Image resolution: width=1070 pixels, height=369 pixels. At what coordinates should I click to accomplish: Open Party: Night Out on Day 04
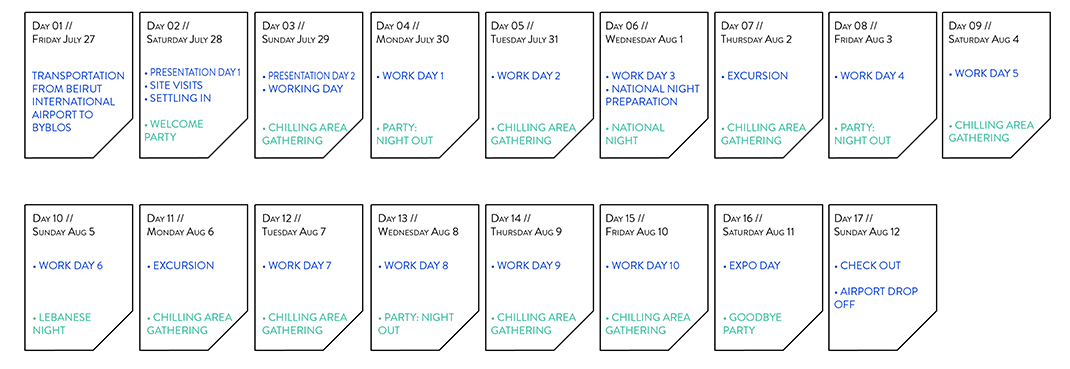pos(405,134)
